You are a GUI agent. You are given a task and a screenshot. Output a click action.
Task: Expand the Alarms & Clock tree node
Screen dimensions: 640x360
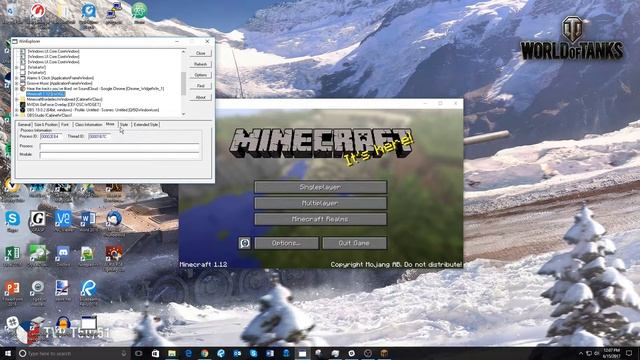(x=17, y=78)
